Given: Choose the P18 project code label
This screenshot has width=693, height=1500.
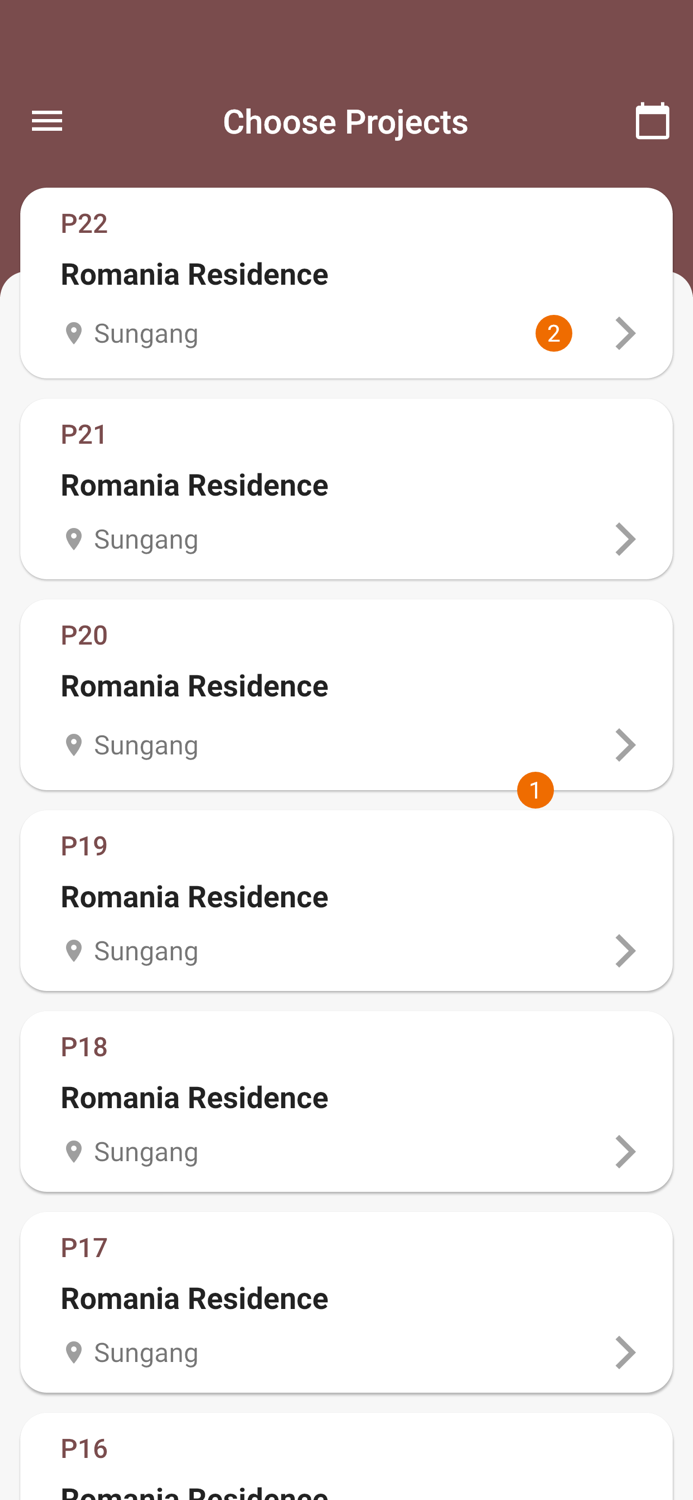Looking at the screenshot, I should pyautogui.click(x=84, y=1047).
